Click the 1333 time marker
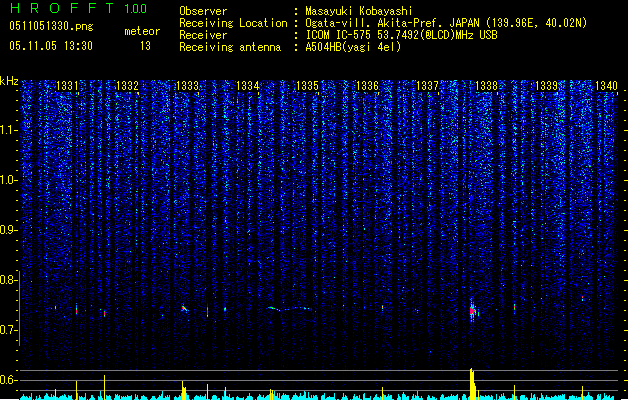Image resolution: width=629 pixels, height=400 pixels. coord(187,86)
